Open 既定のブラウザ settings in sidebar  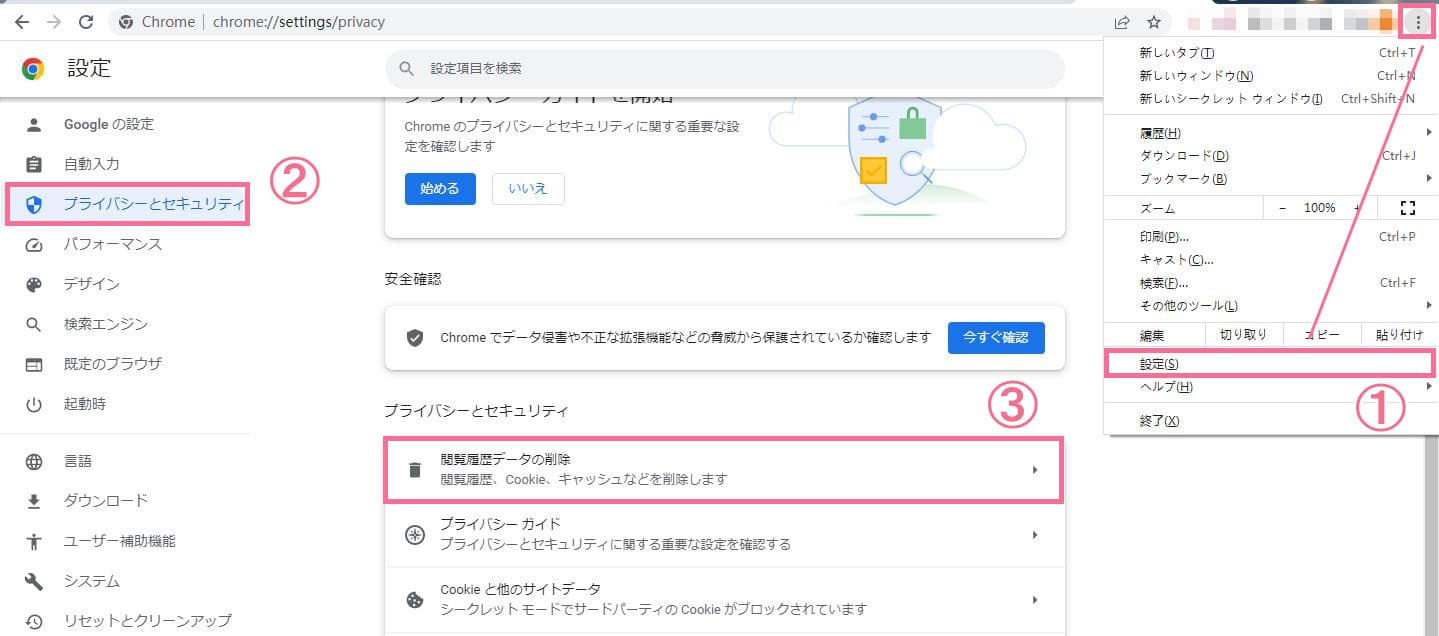[125, 365]
